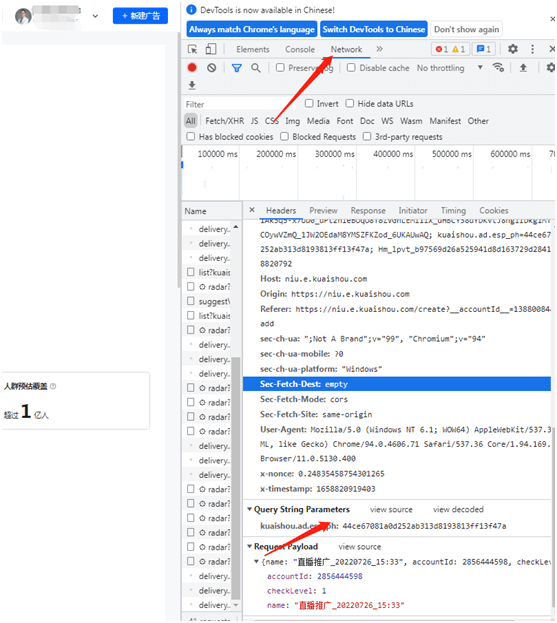The height and width of the screenshot is (623, 557).
Task: Switch to the Console tab
Action: pyautogui.click(x=300, y=49)
